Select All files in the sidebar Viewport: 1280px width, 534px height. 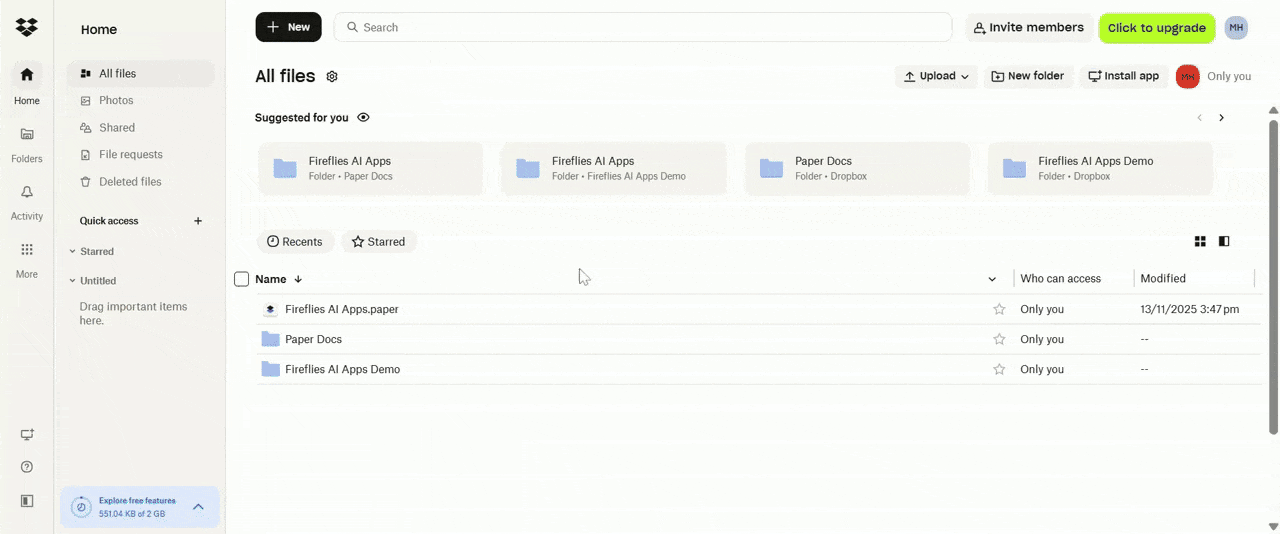141,74
